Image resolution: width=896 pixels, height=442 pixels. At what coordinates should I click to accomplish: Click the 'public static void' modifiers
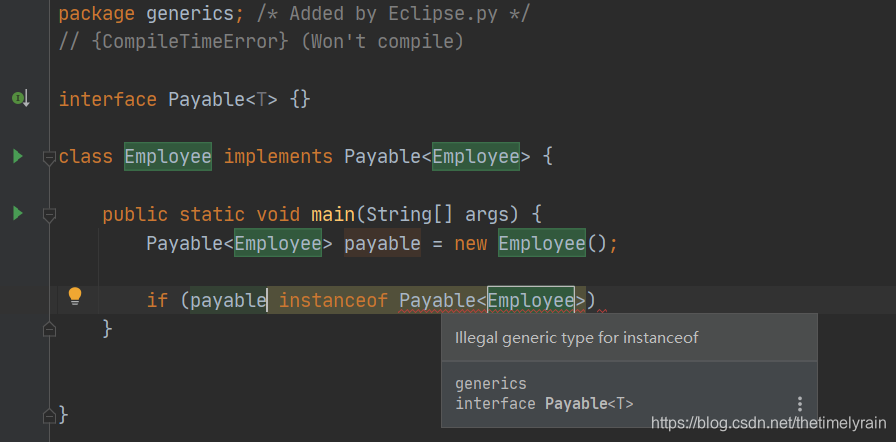(201, 214)
